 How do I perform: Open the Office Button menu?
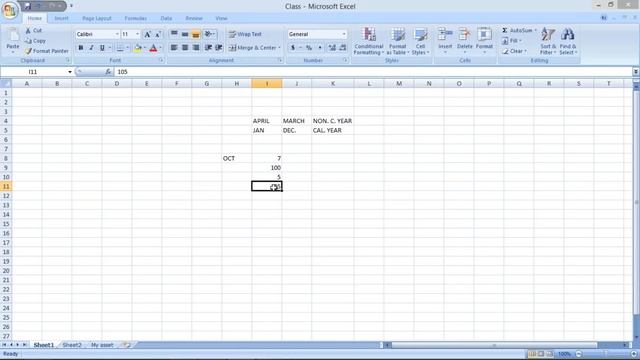pyautogui.click(x=10, y=10)
